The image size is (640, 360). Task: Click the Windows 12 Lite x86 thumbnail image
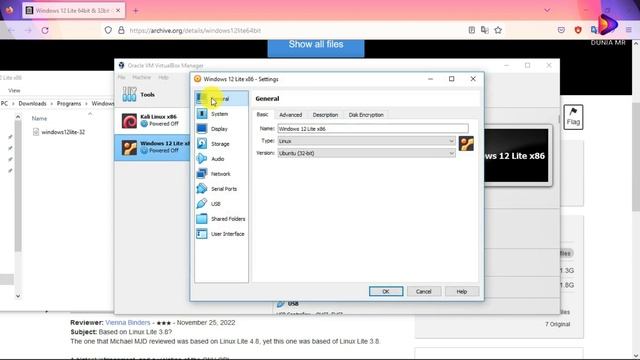pos(516,156)
